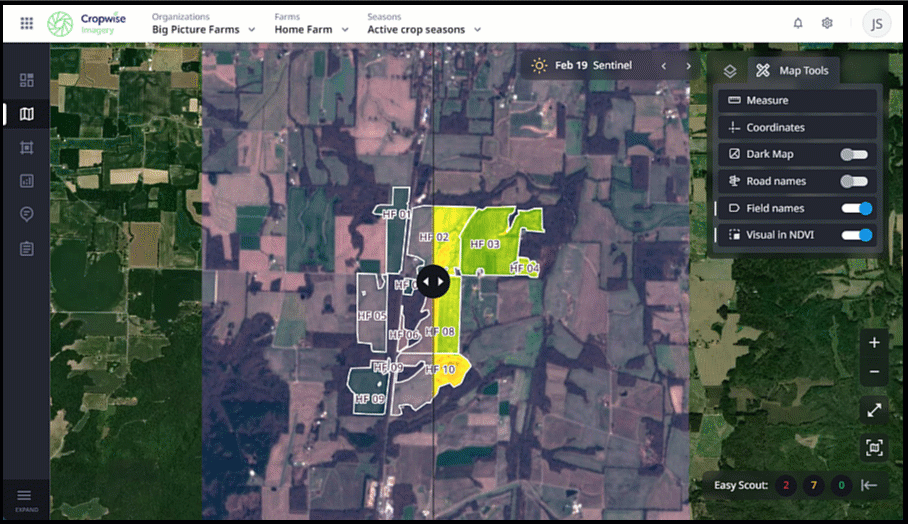Image resolution: width=908 pixels, height=524 pixels.
Task: Select the Measure tool
Action: pyautogui.click(x=797, y=101)
